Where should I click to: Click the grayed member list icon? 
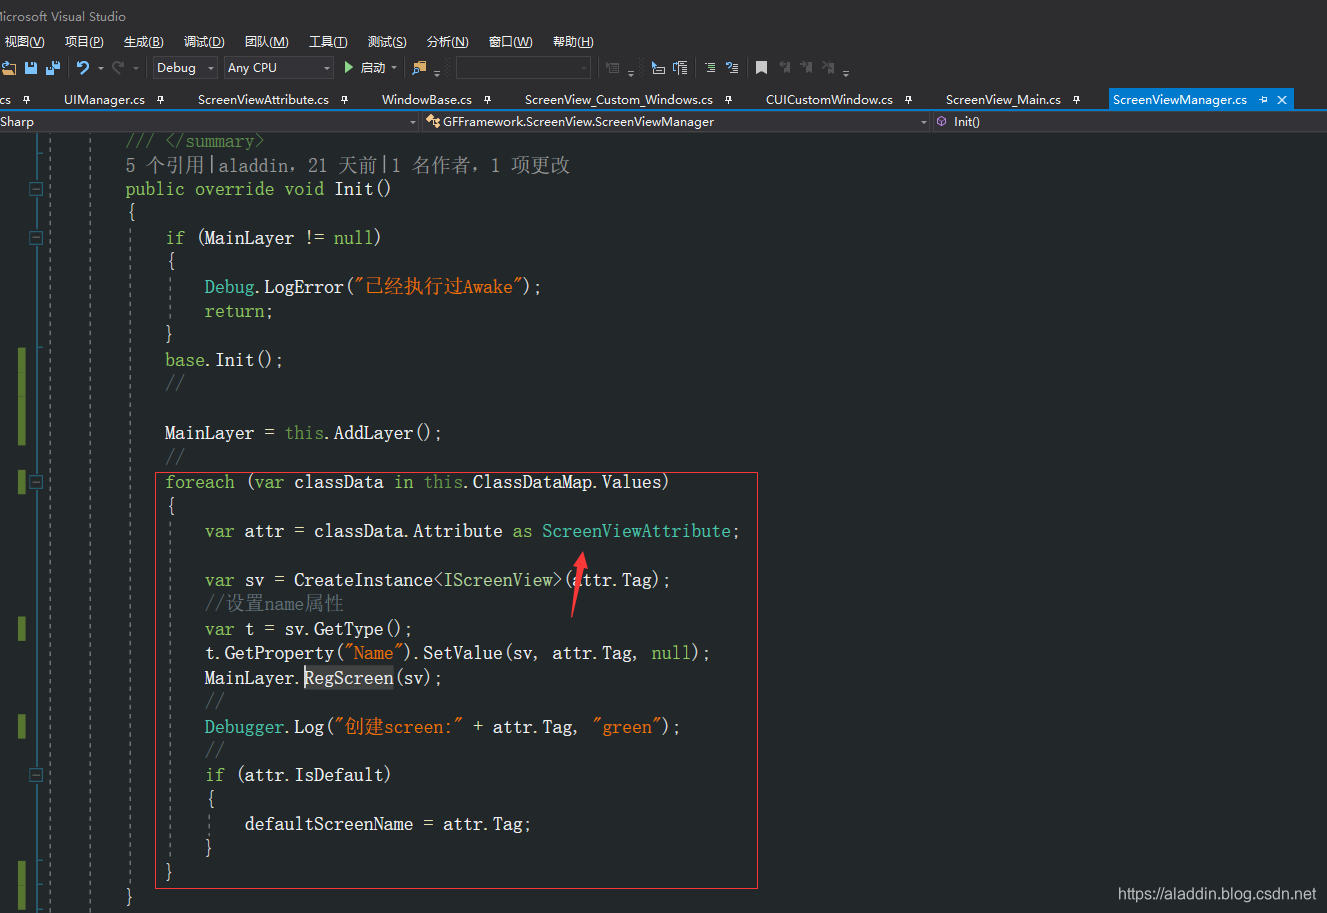613,68
